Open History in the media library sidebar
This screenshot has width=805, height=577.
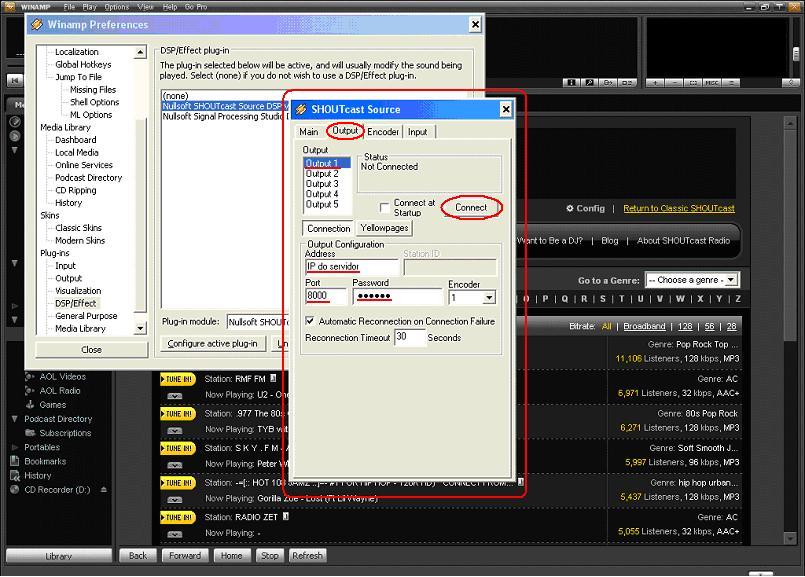[x=37, y=476]
